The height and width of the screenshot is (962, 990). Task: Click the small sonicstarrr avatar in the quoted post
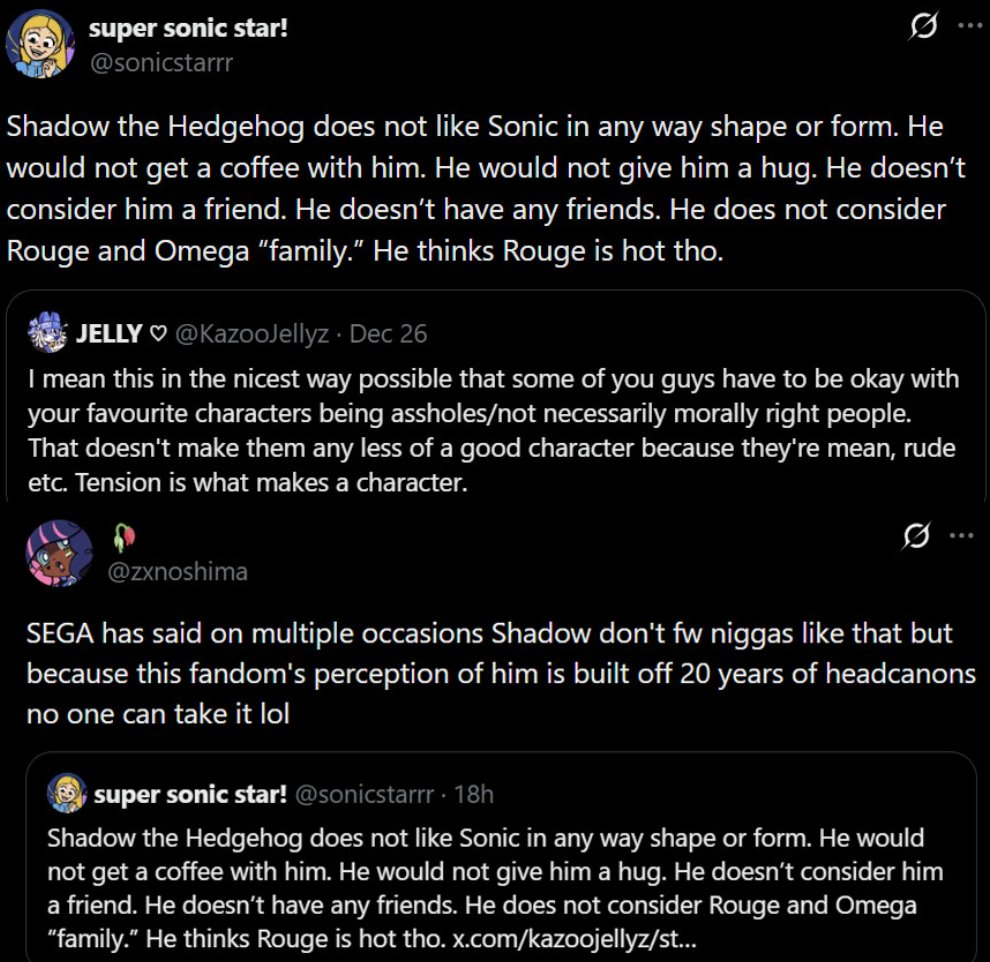(67, 793)
